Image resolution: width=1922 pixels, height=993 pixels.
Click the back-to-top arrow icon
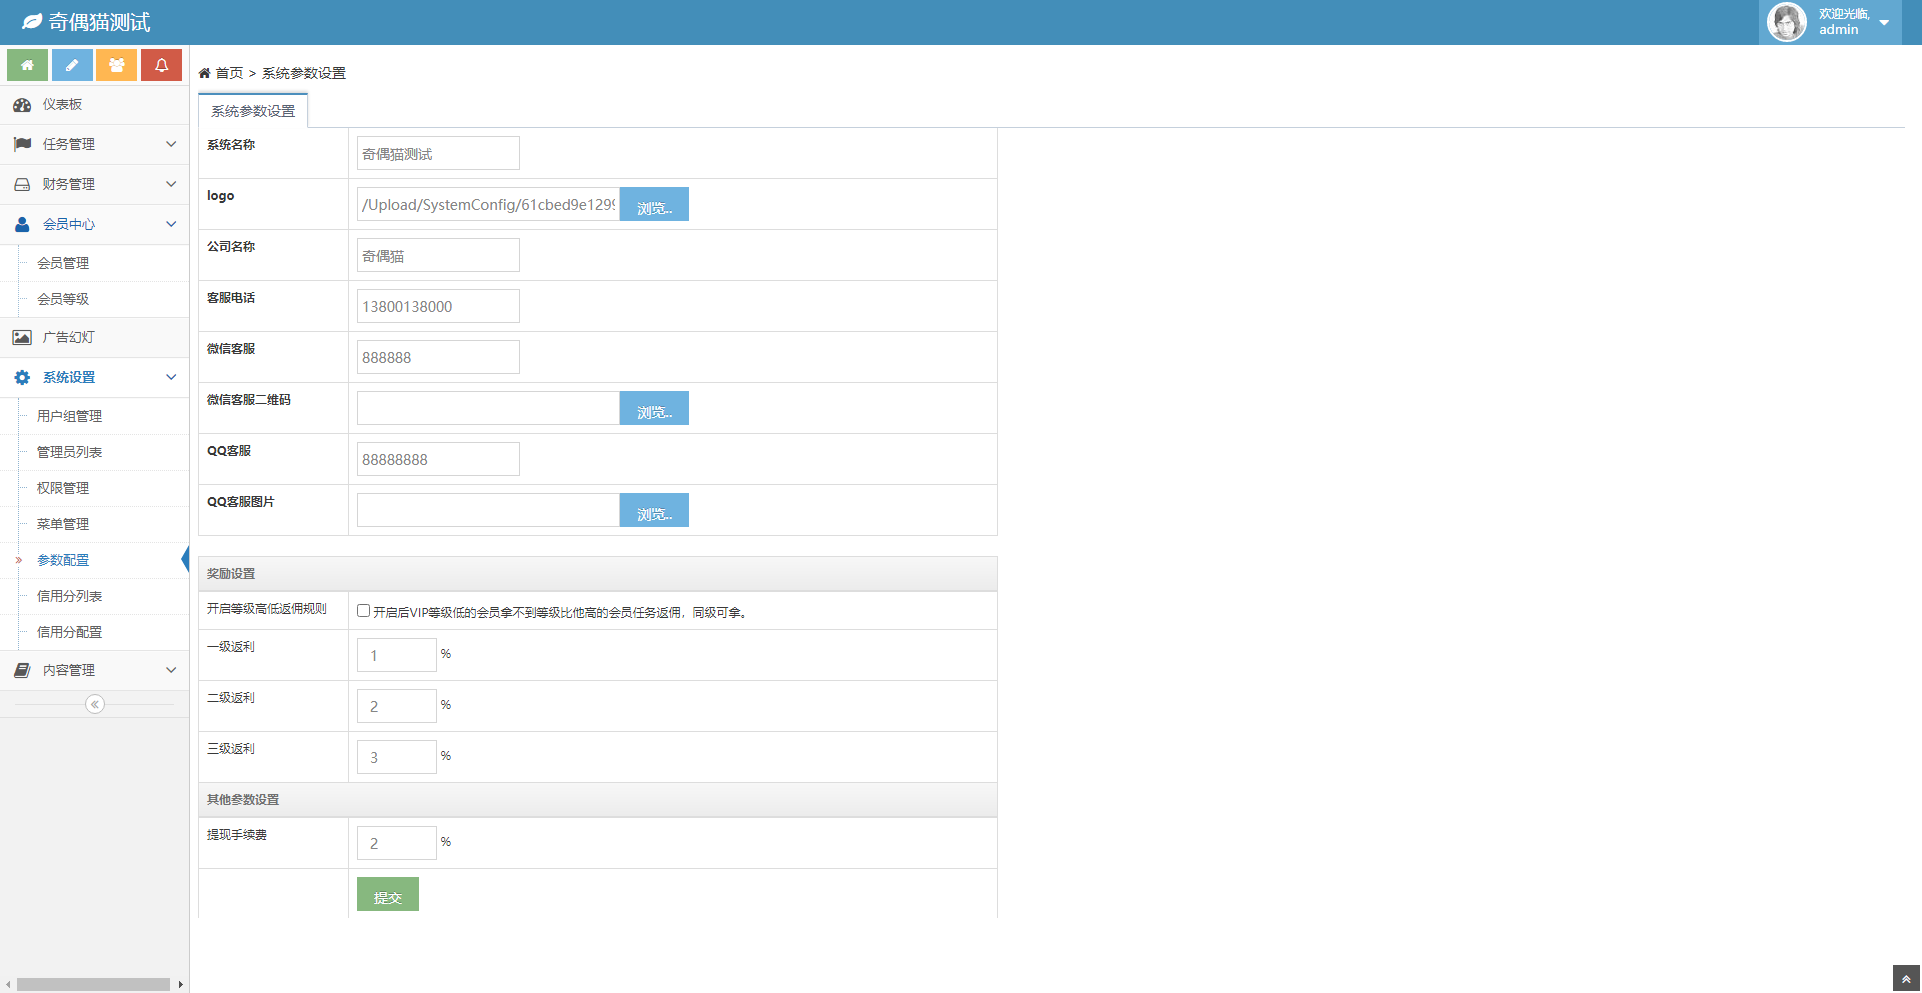(x=1906, y=979)
